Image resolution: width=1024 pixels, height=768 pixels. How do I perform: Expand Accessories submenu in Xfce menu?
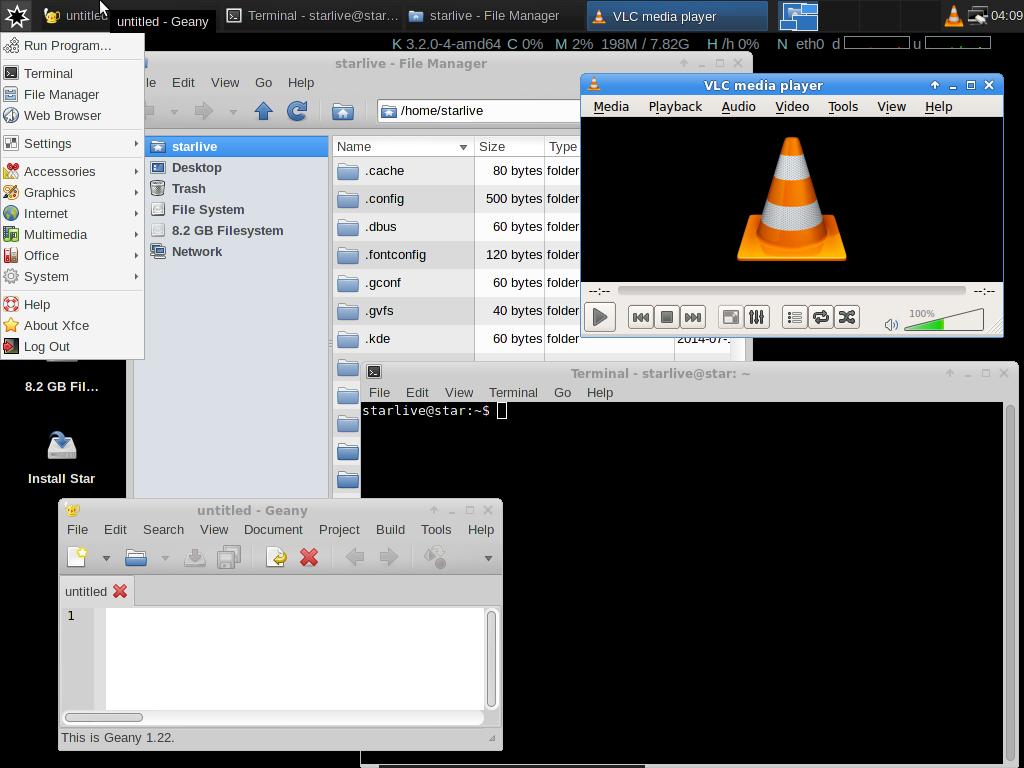72,172
